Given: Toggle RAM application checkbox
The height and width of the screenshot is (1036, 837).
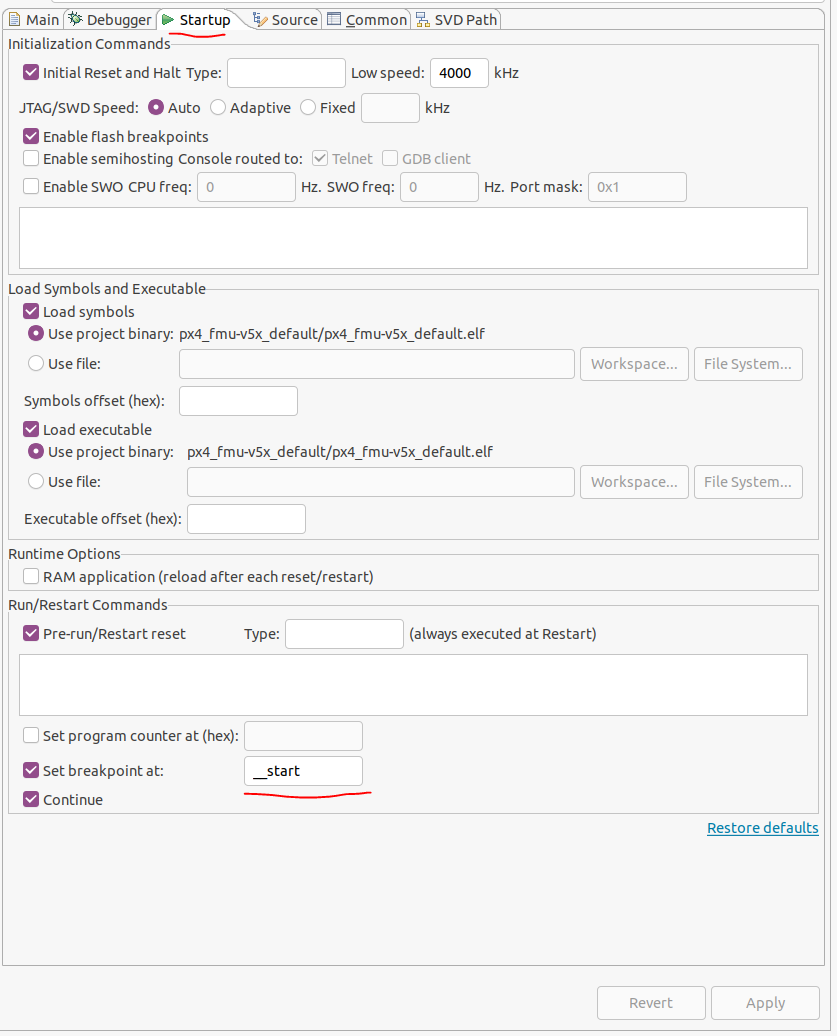Looking at the screenshot, I should [x=31, y=577].
